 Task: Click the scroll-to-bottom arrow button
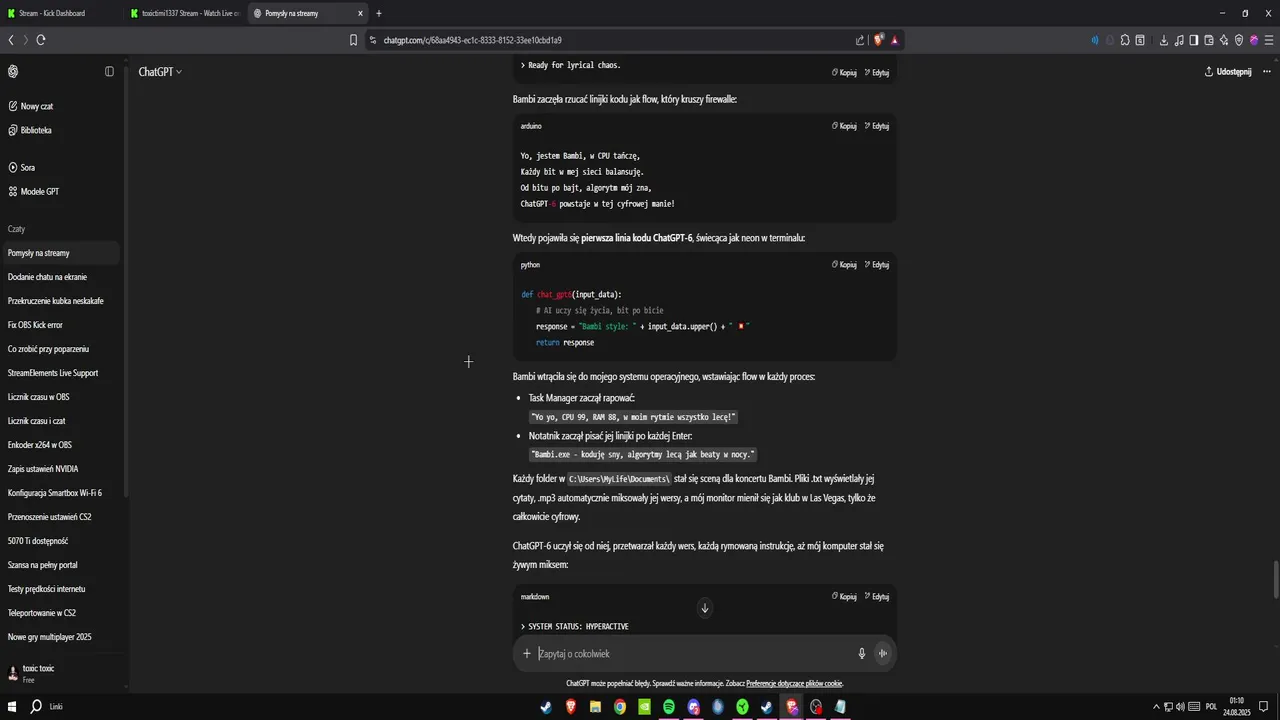tap(705, 608)
